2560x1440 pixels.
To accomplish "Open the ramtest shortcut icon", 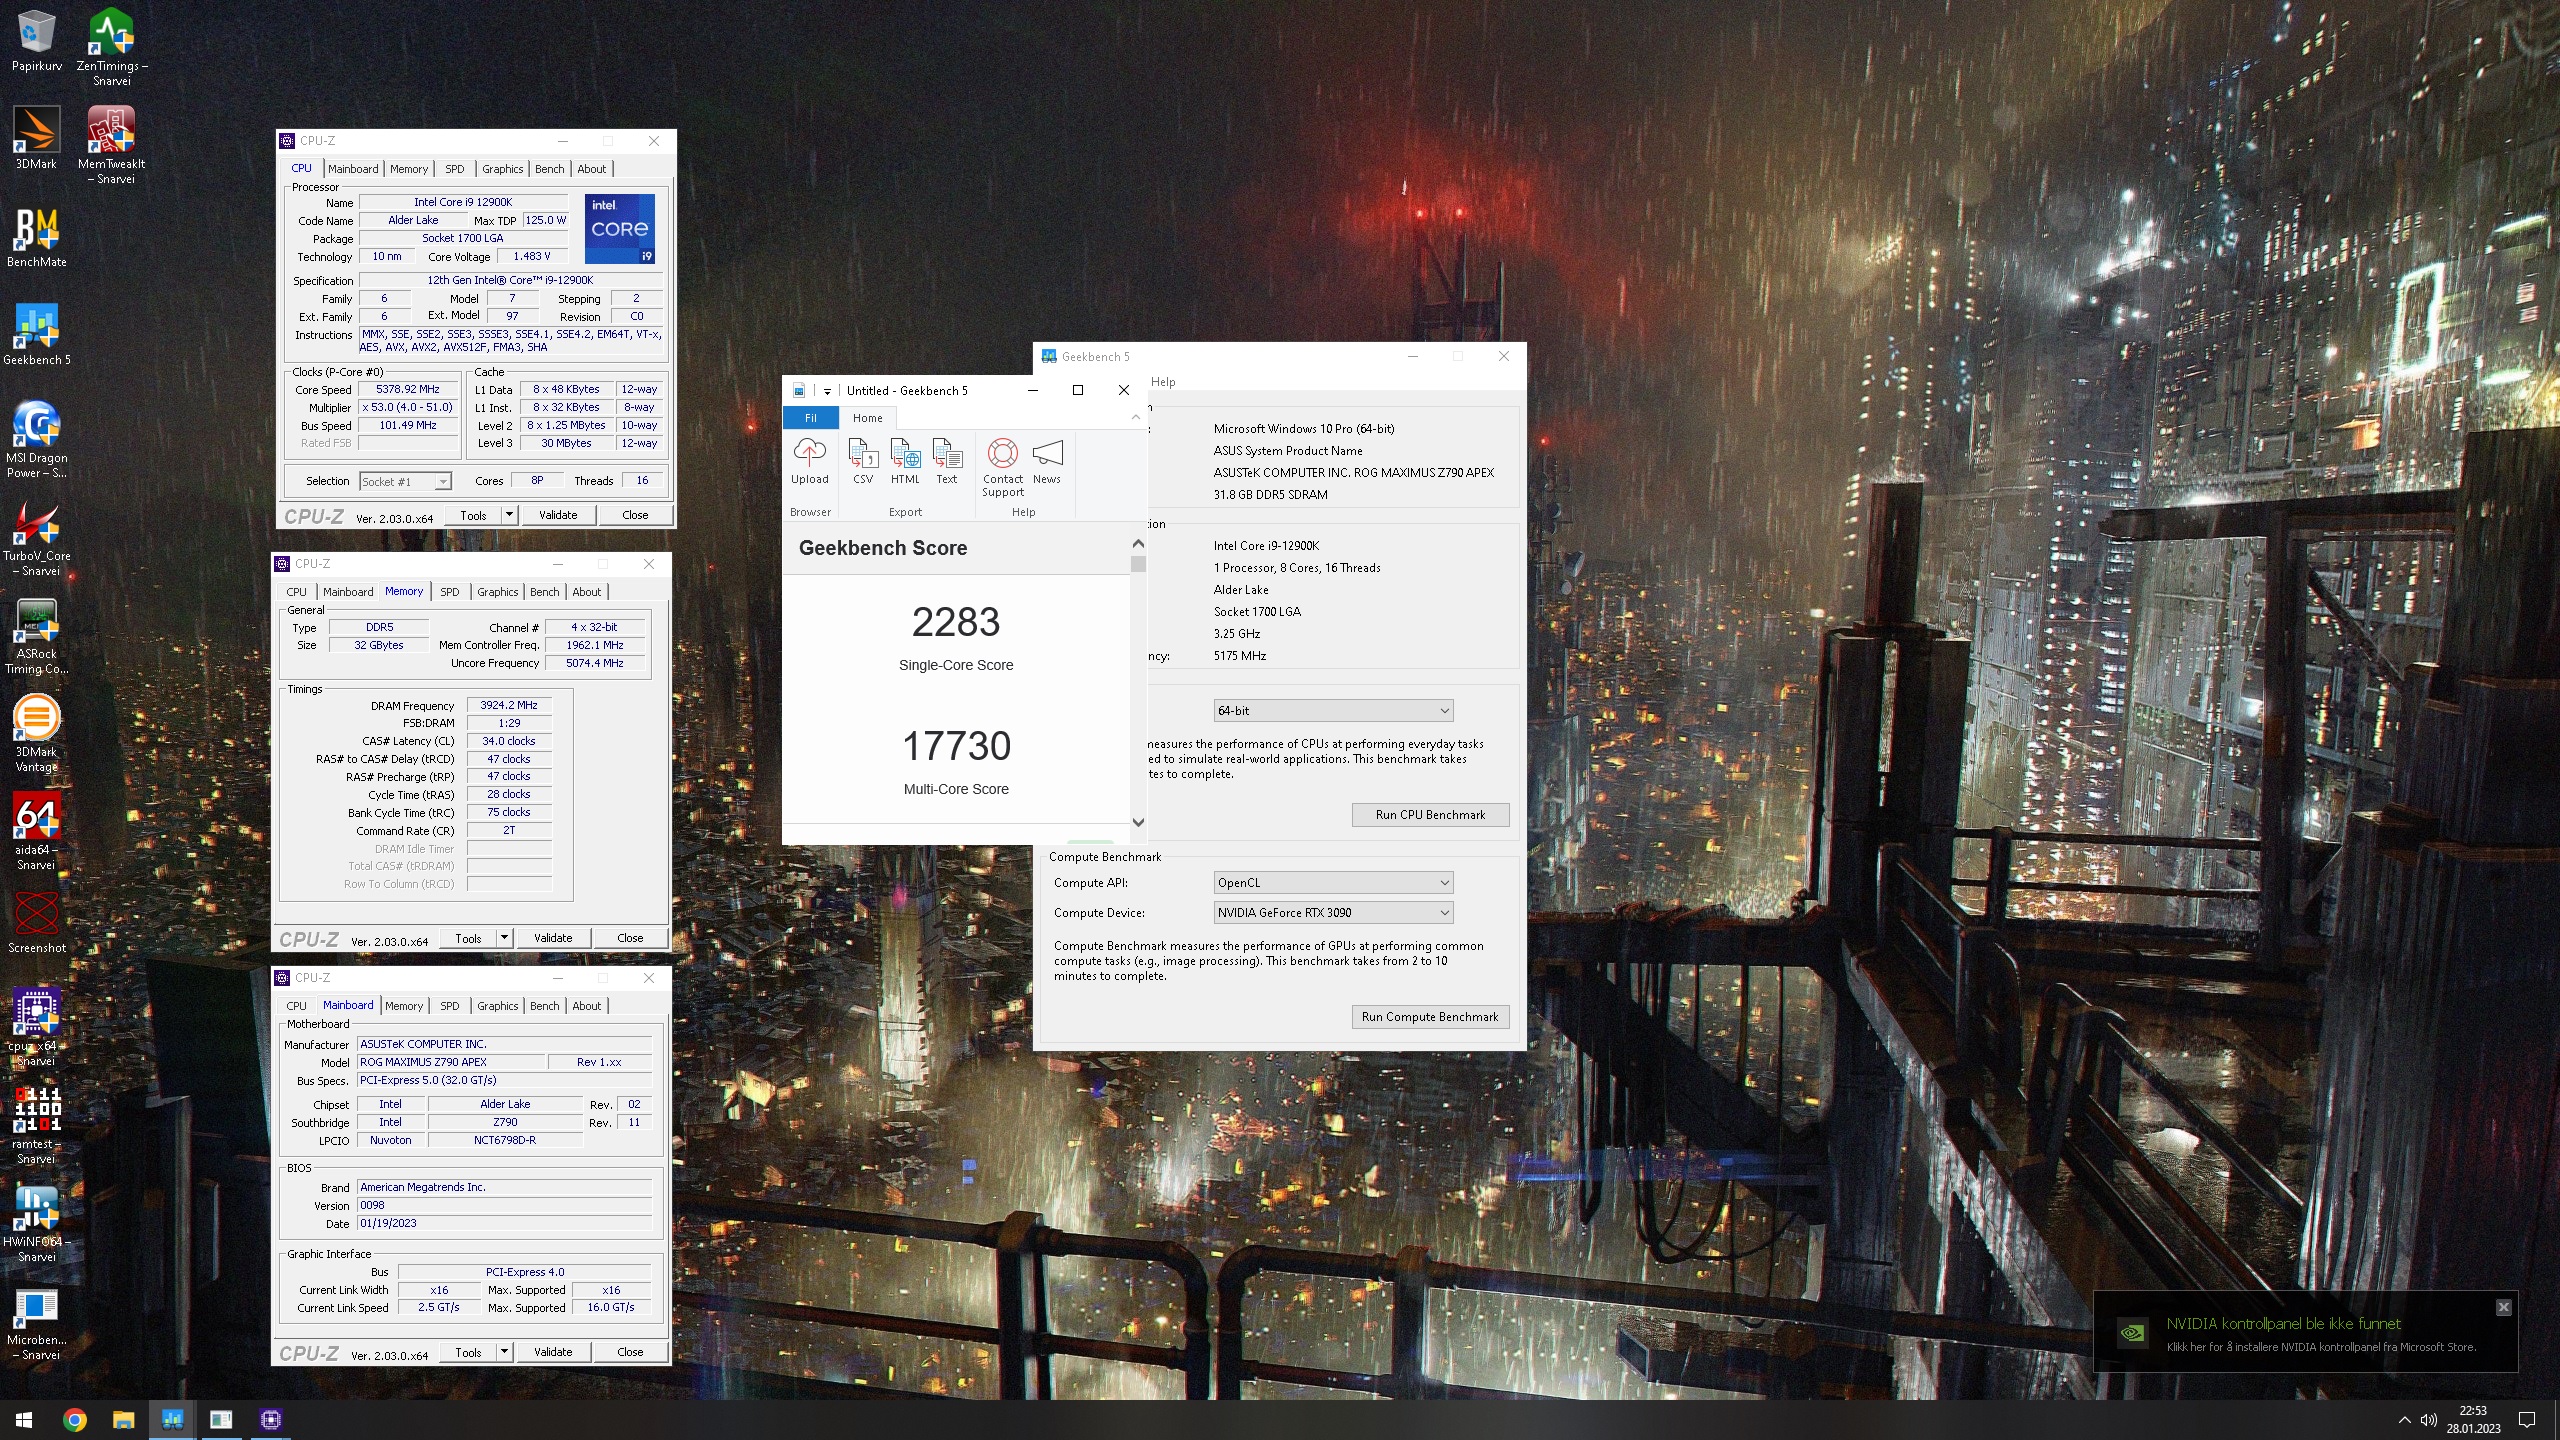I will click(x=37, y=1126).
